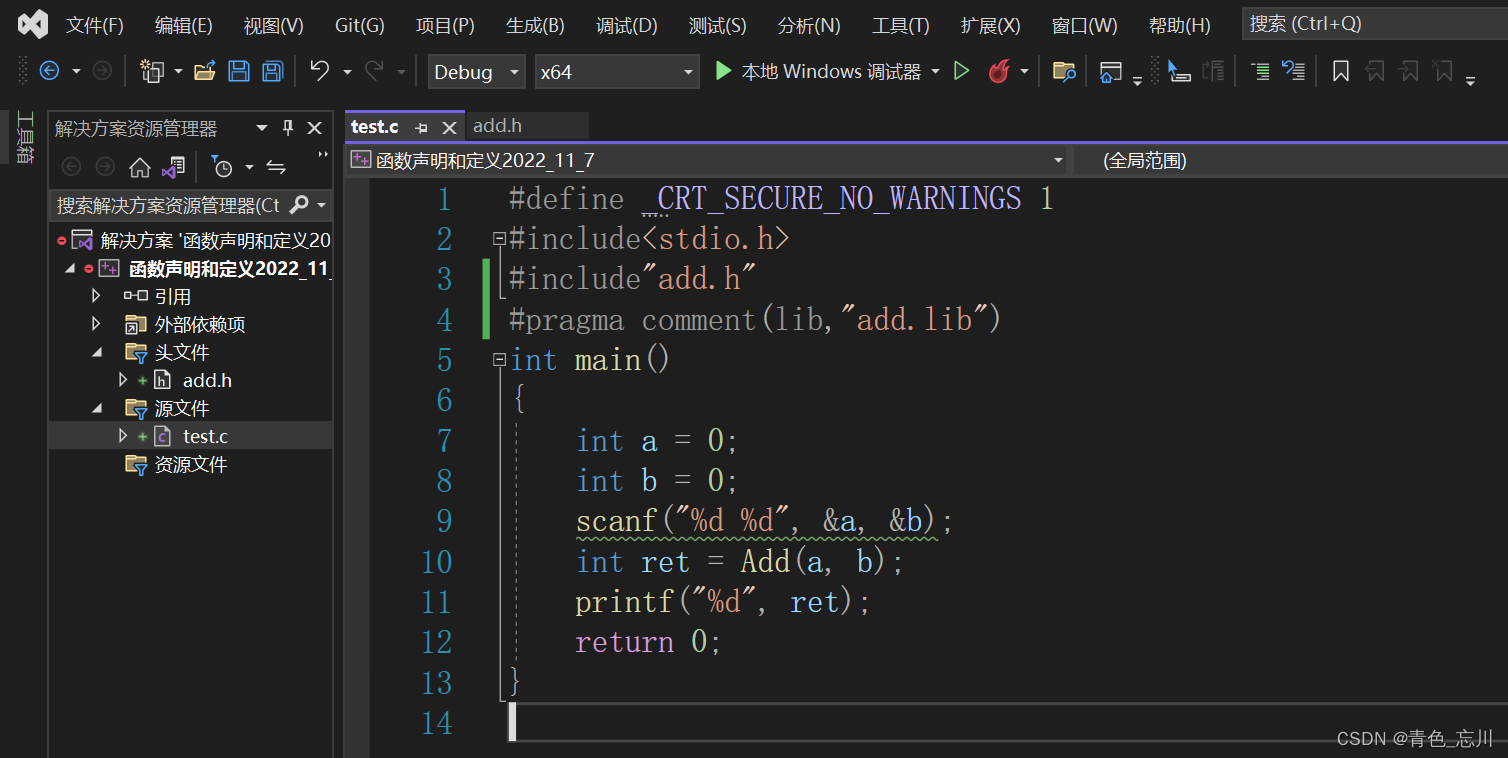
Task: Open the 函数声明和定义2022_11_7 project scope dropdown
Action: point(707,160)
